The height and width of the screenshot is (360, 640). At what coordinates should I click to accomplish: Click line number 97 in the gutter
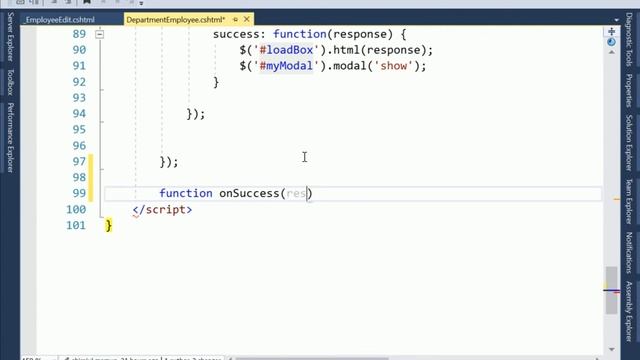tap(79, 162)
